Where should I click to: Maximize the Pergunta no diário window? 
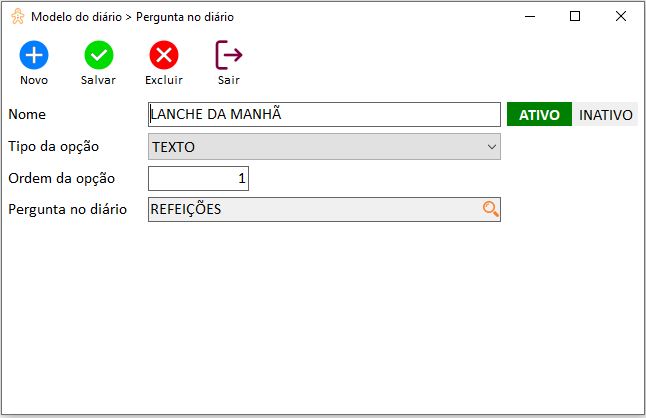pos(575,16)
